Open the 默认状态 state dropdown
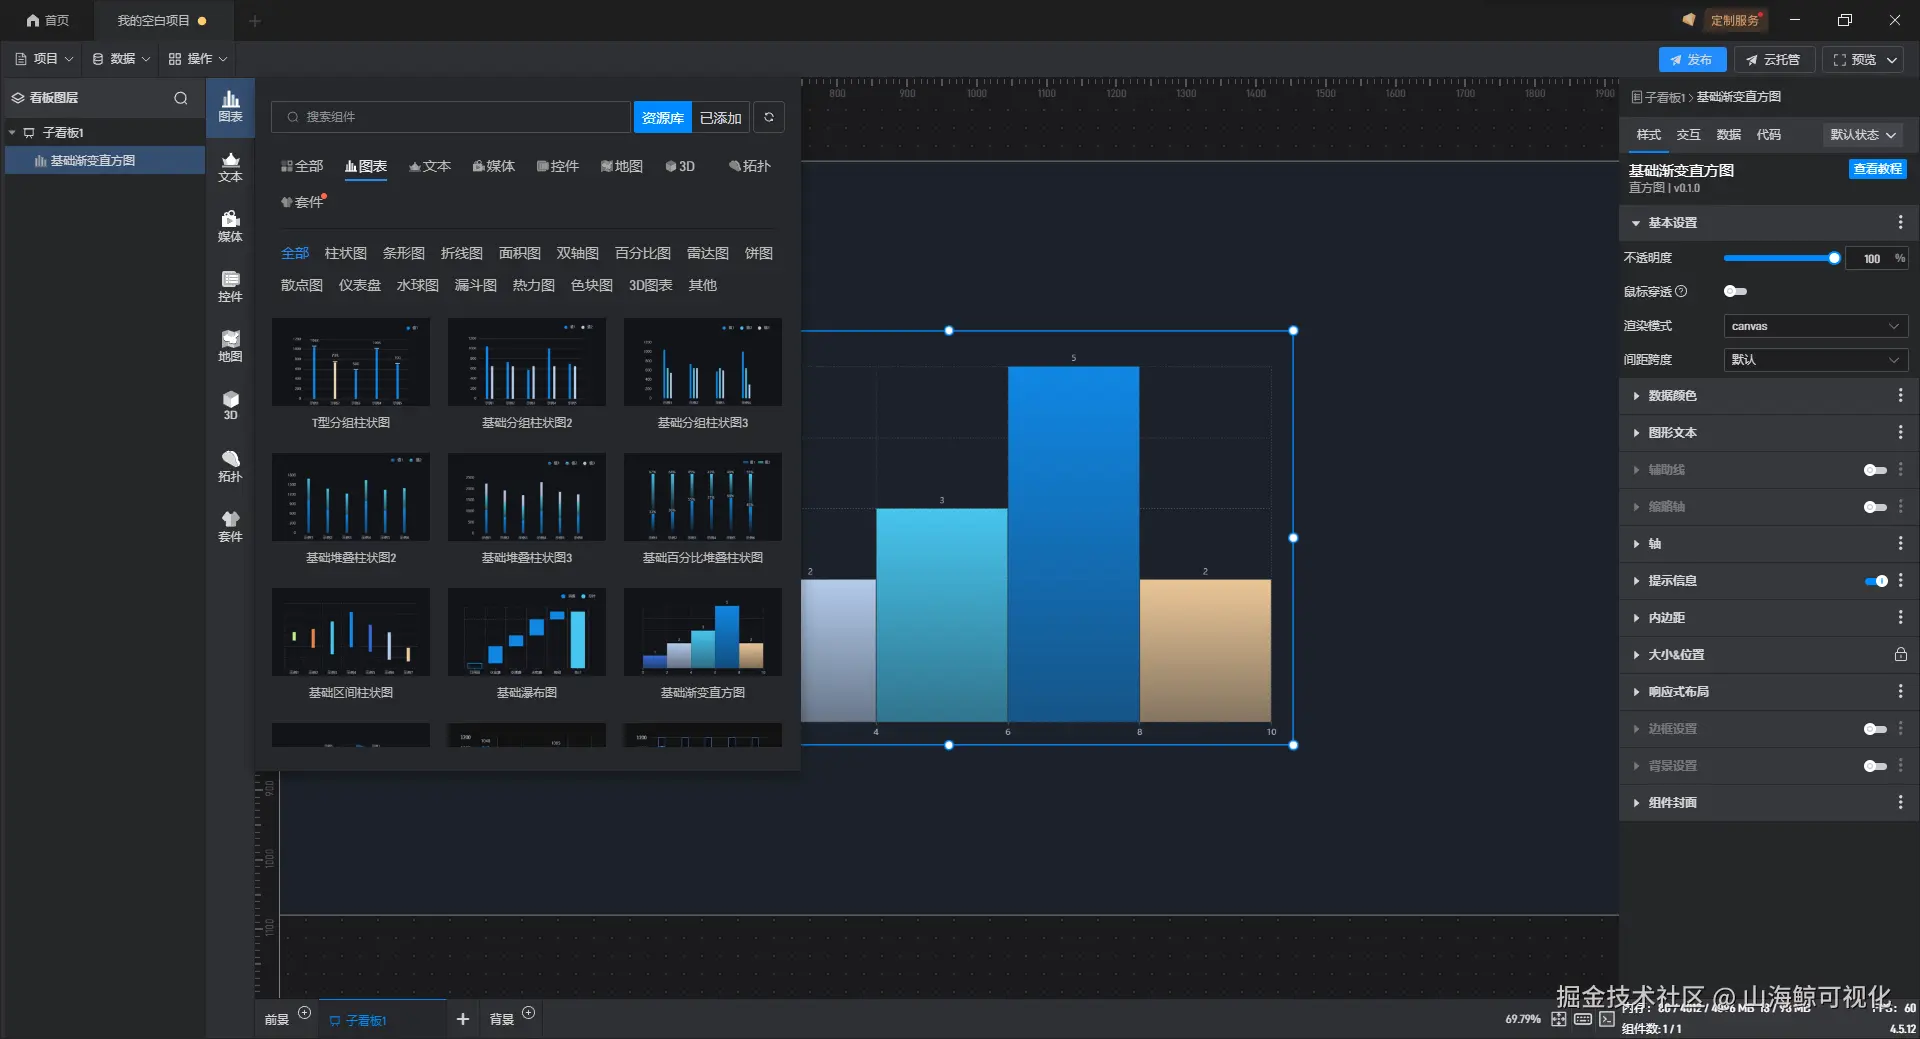 (x=1863, y=135)
